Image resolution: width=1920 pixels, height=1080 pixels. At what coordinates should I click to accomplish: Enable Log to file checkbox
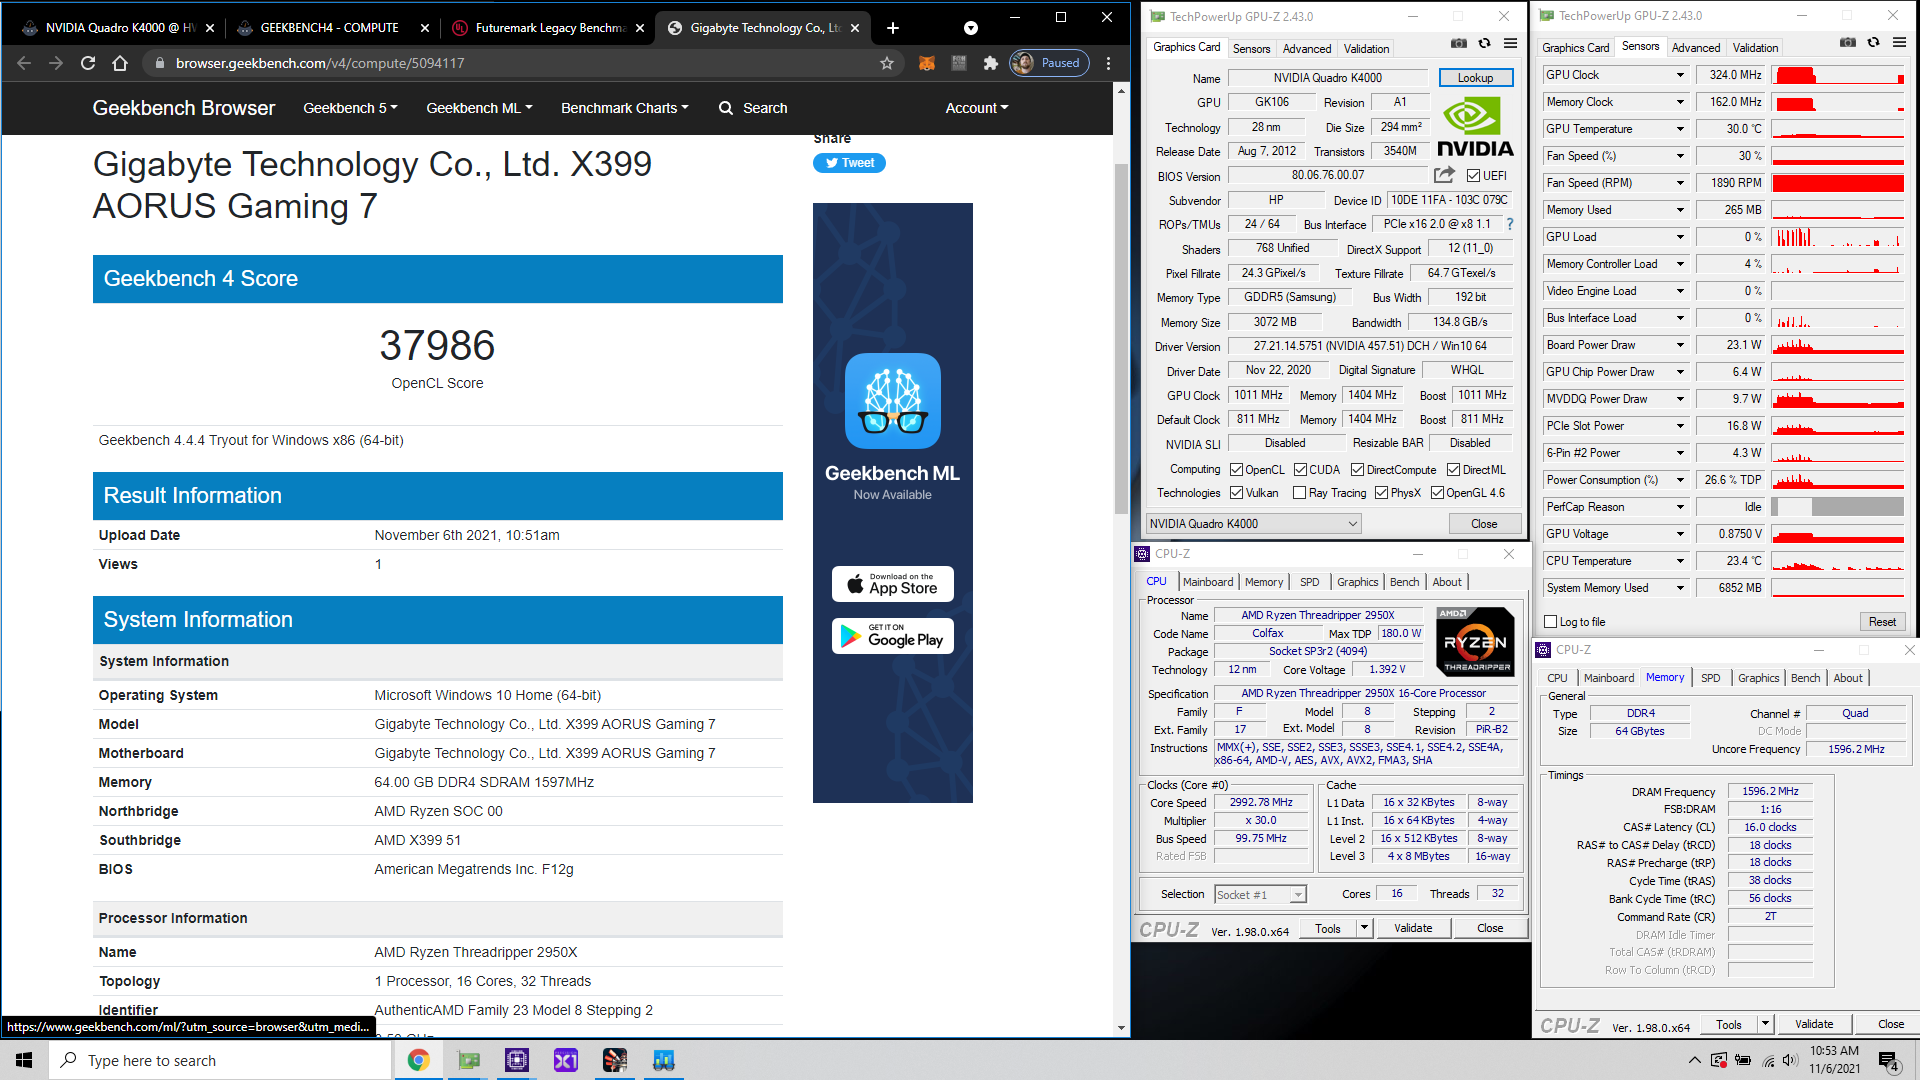[1550, 622]
